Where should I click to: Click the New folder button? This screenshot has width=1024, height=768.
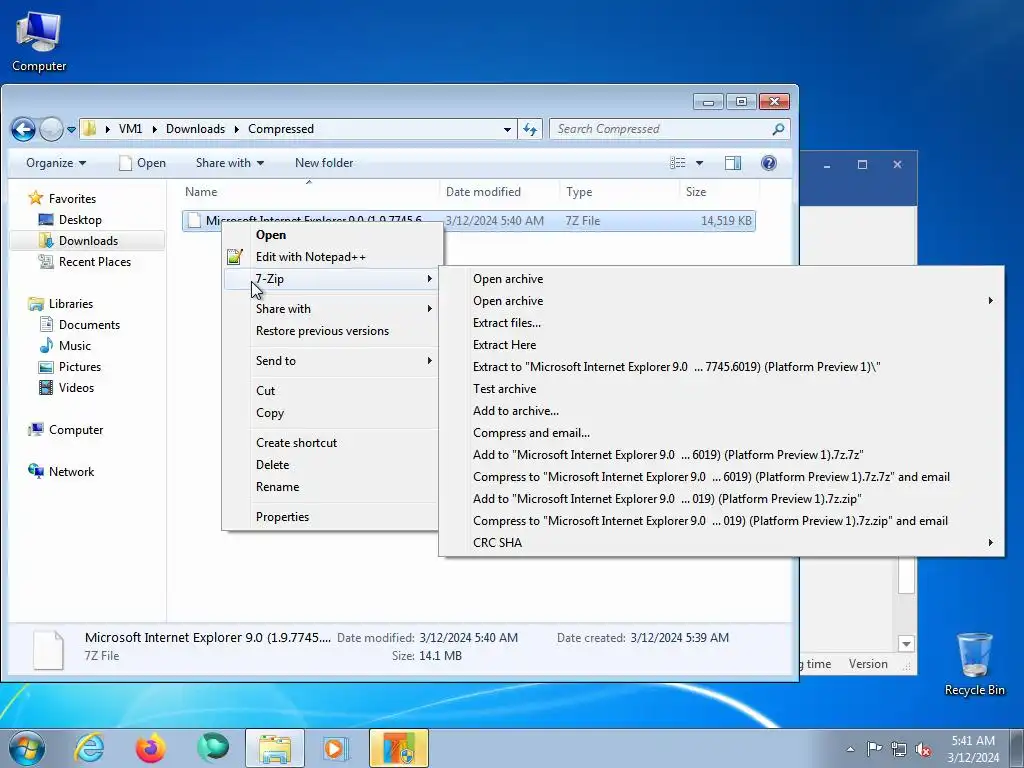pos(324,163)
